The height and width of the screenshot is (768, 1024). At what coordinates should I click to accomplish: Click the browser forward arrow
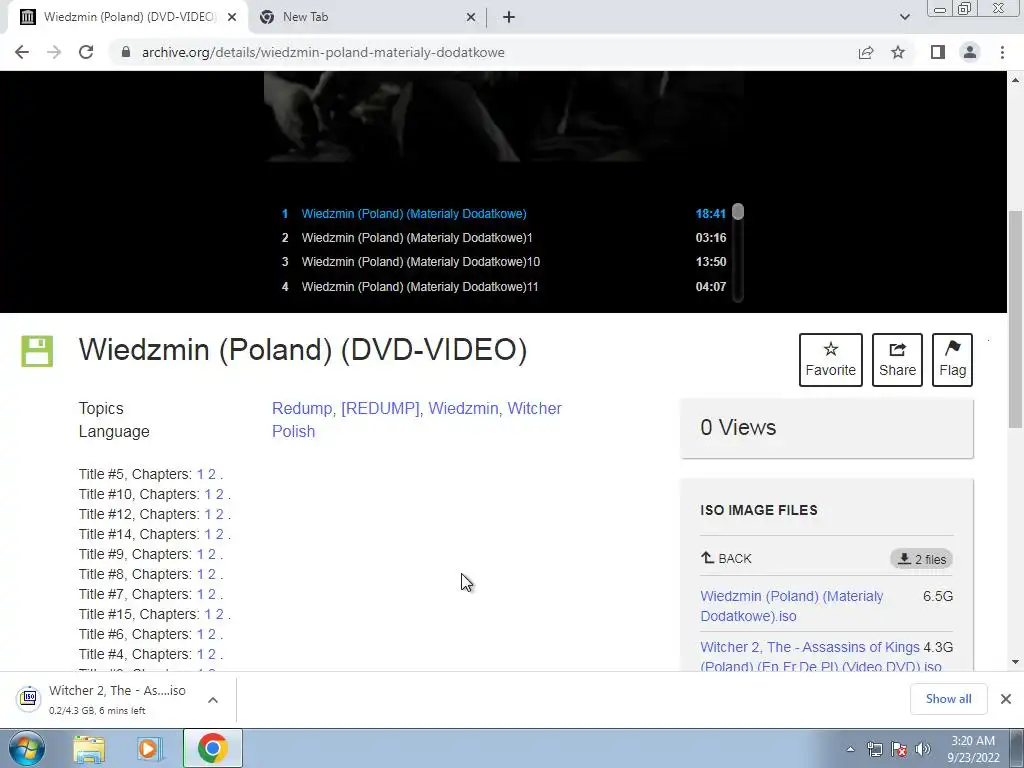54,52
